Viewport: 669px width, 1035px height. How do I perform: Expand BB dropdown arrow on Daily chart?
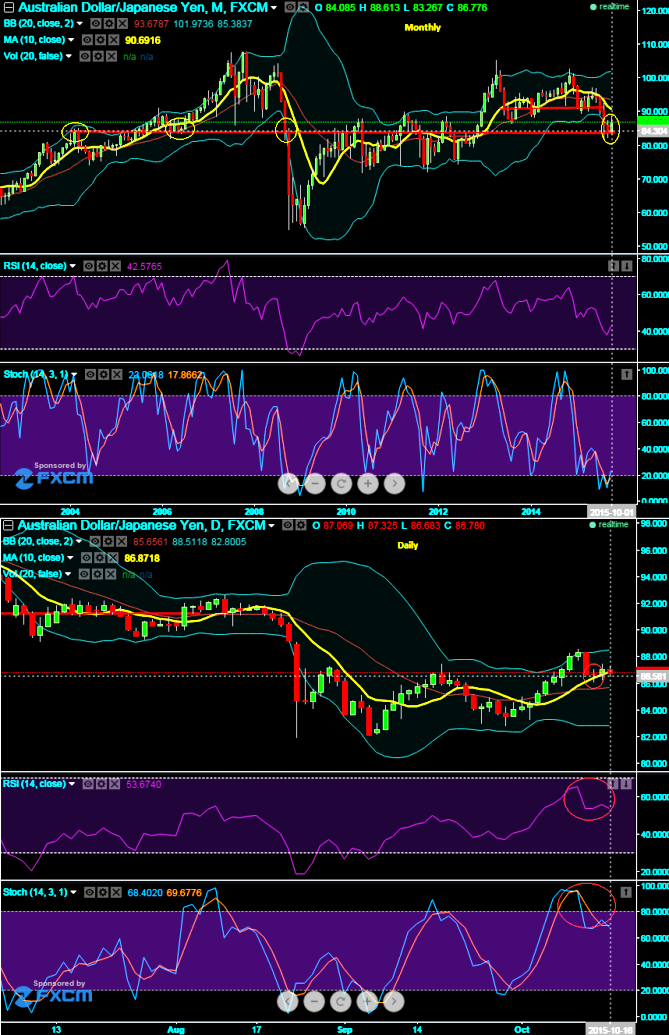(x=80, y=541)
